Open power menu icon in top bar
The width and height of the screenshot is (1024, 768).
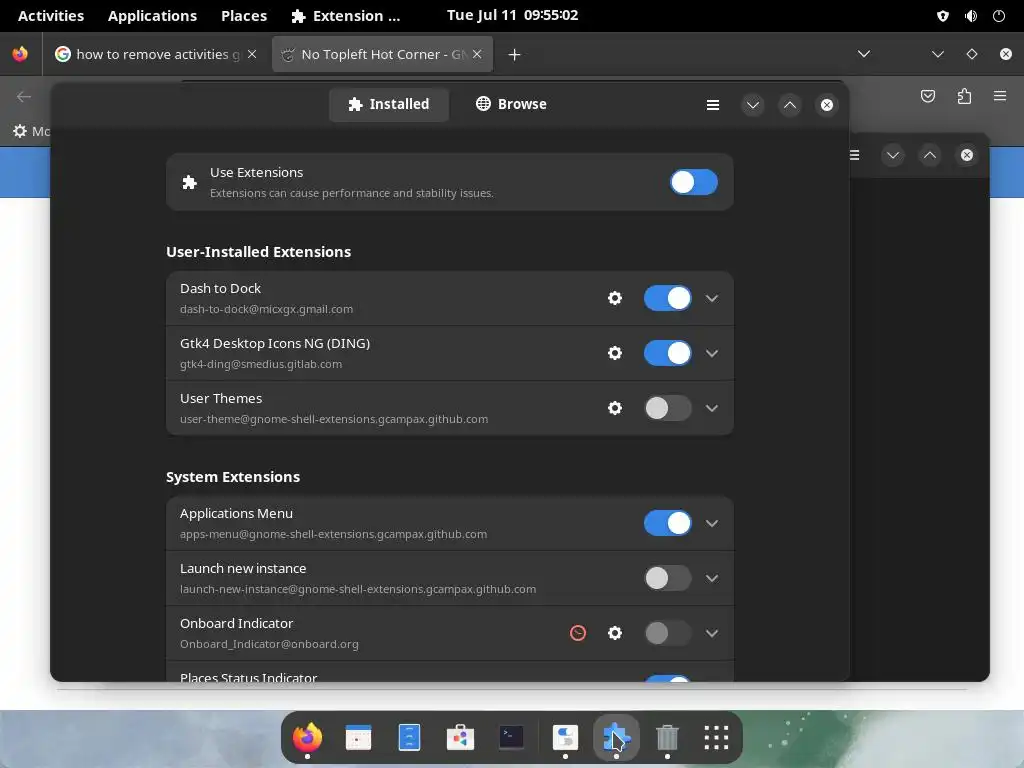[x=999, y=16]
